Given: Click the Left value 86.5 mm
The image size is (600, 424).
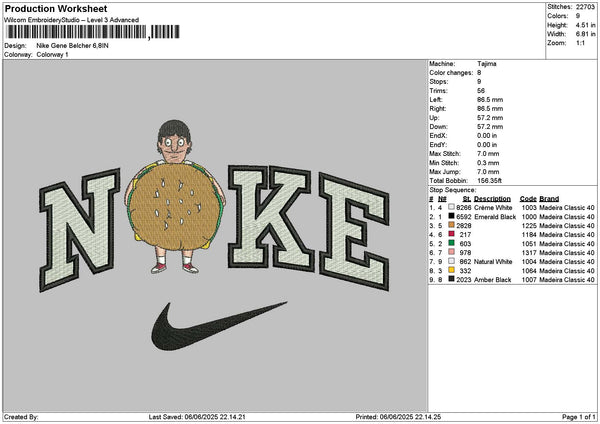Looking at the screenshot, I should 490,99.
